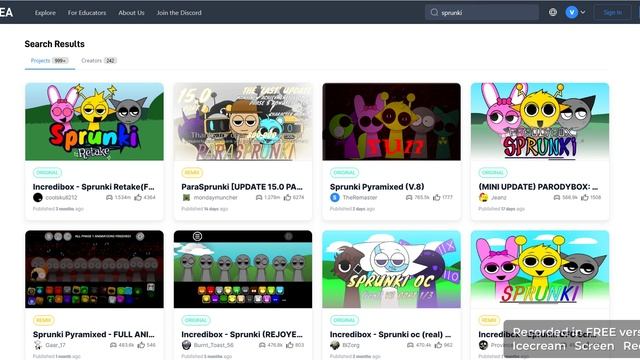Go to About Us
640x360 pixels.
(131, 13)
